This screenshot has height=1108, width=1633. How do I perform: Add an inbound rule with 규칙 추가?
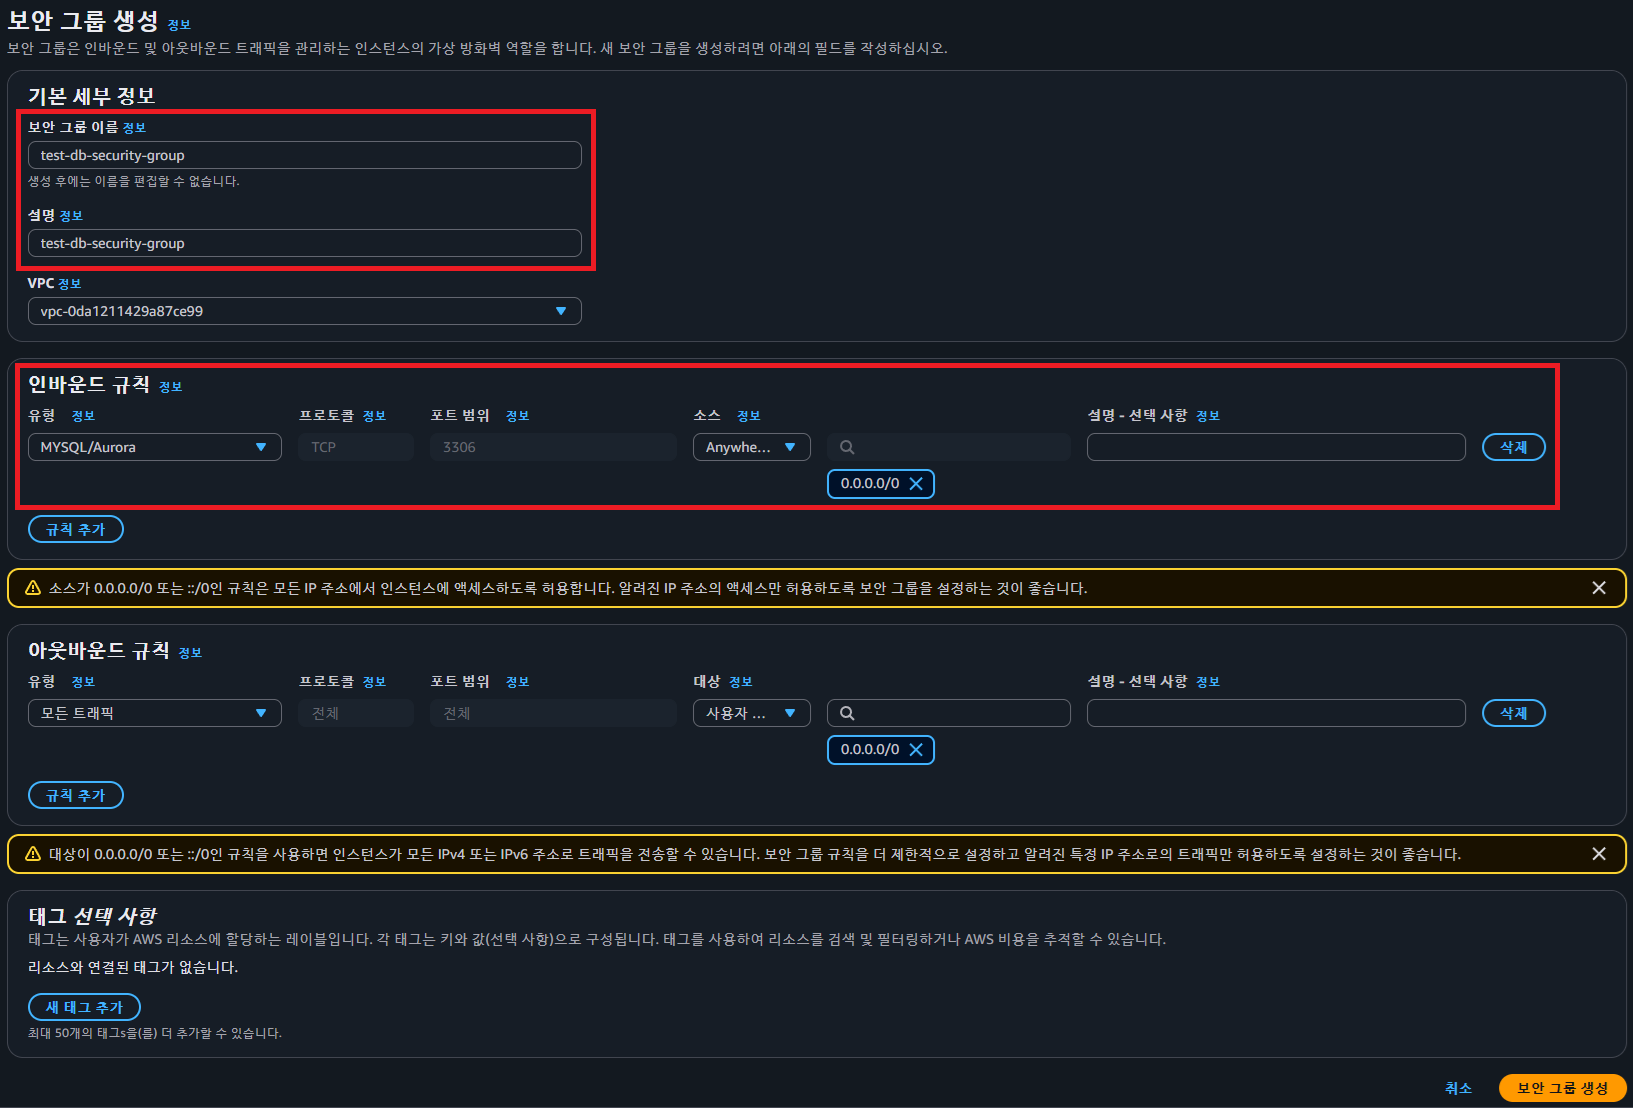tap(76, 529)
